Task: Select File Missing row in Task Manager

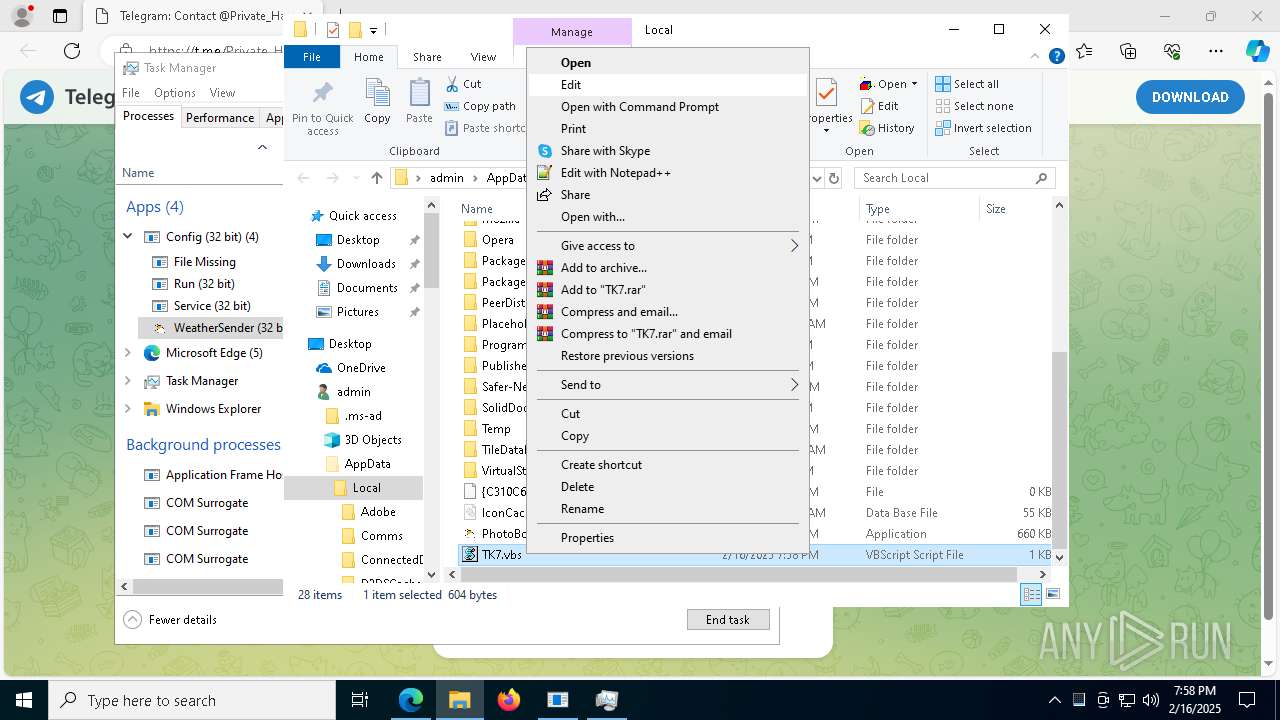Action: tap(204, 262)
